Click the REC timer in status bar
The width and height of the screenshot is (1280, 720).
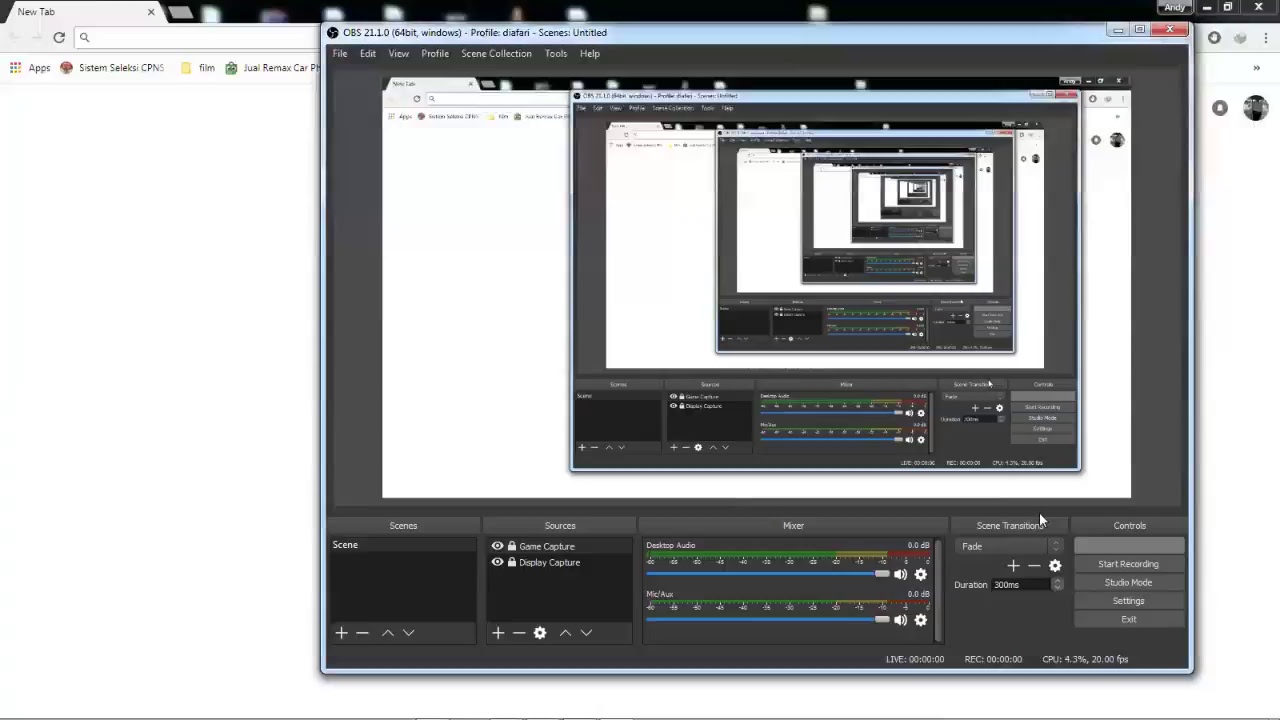click(x=993, y=660)
